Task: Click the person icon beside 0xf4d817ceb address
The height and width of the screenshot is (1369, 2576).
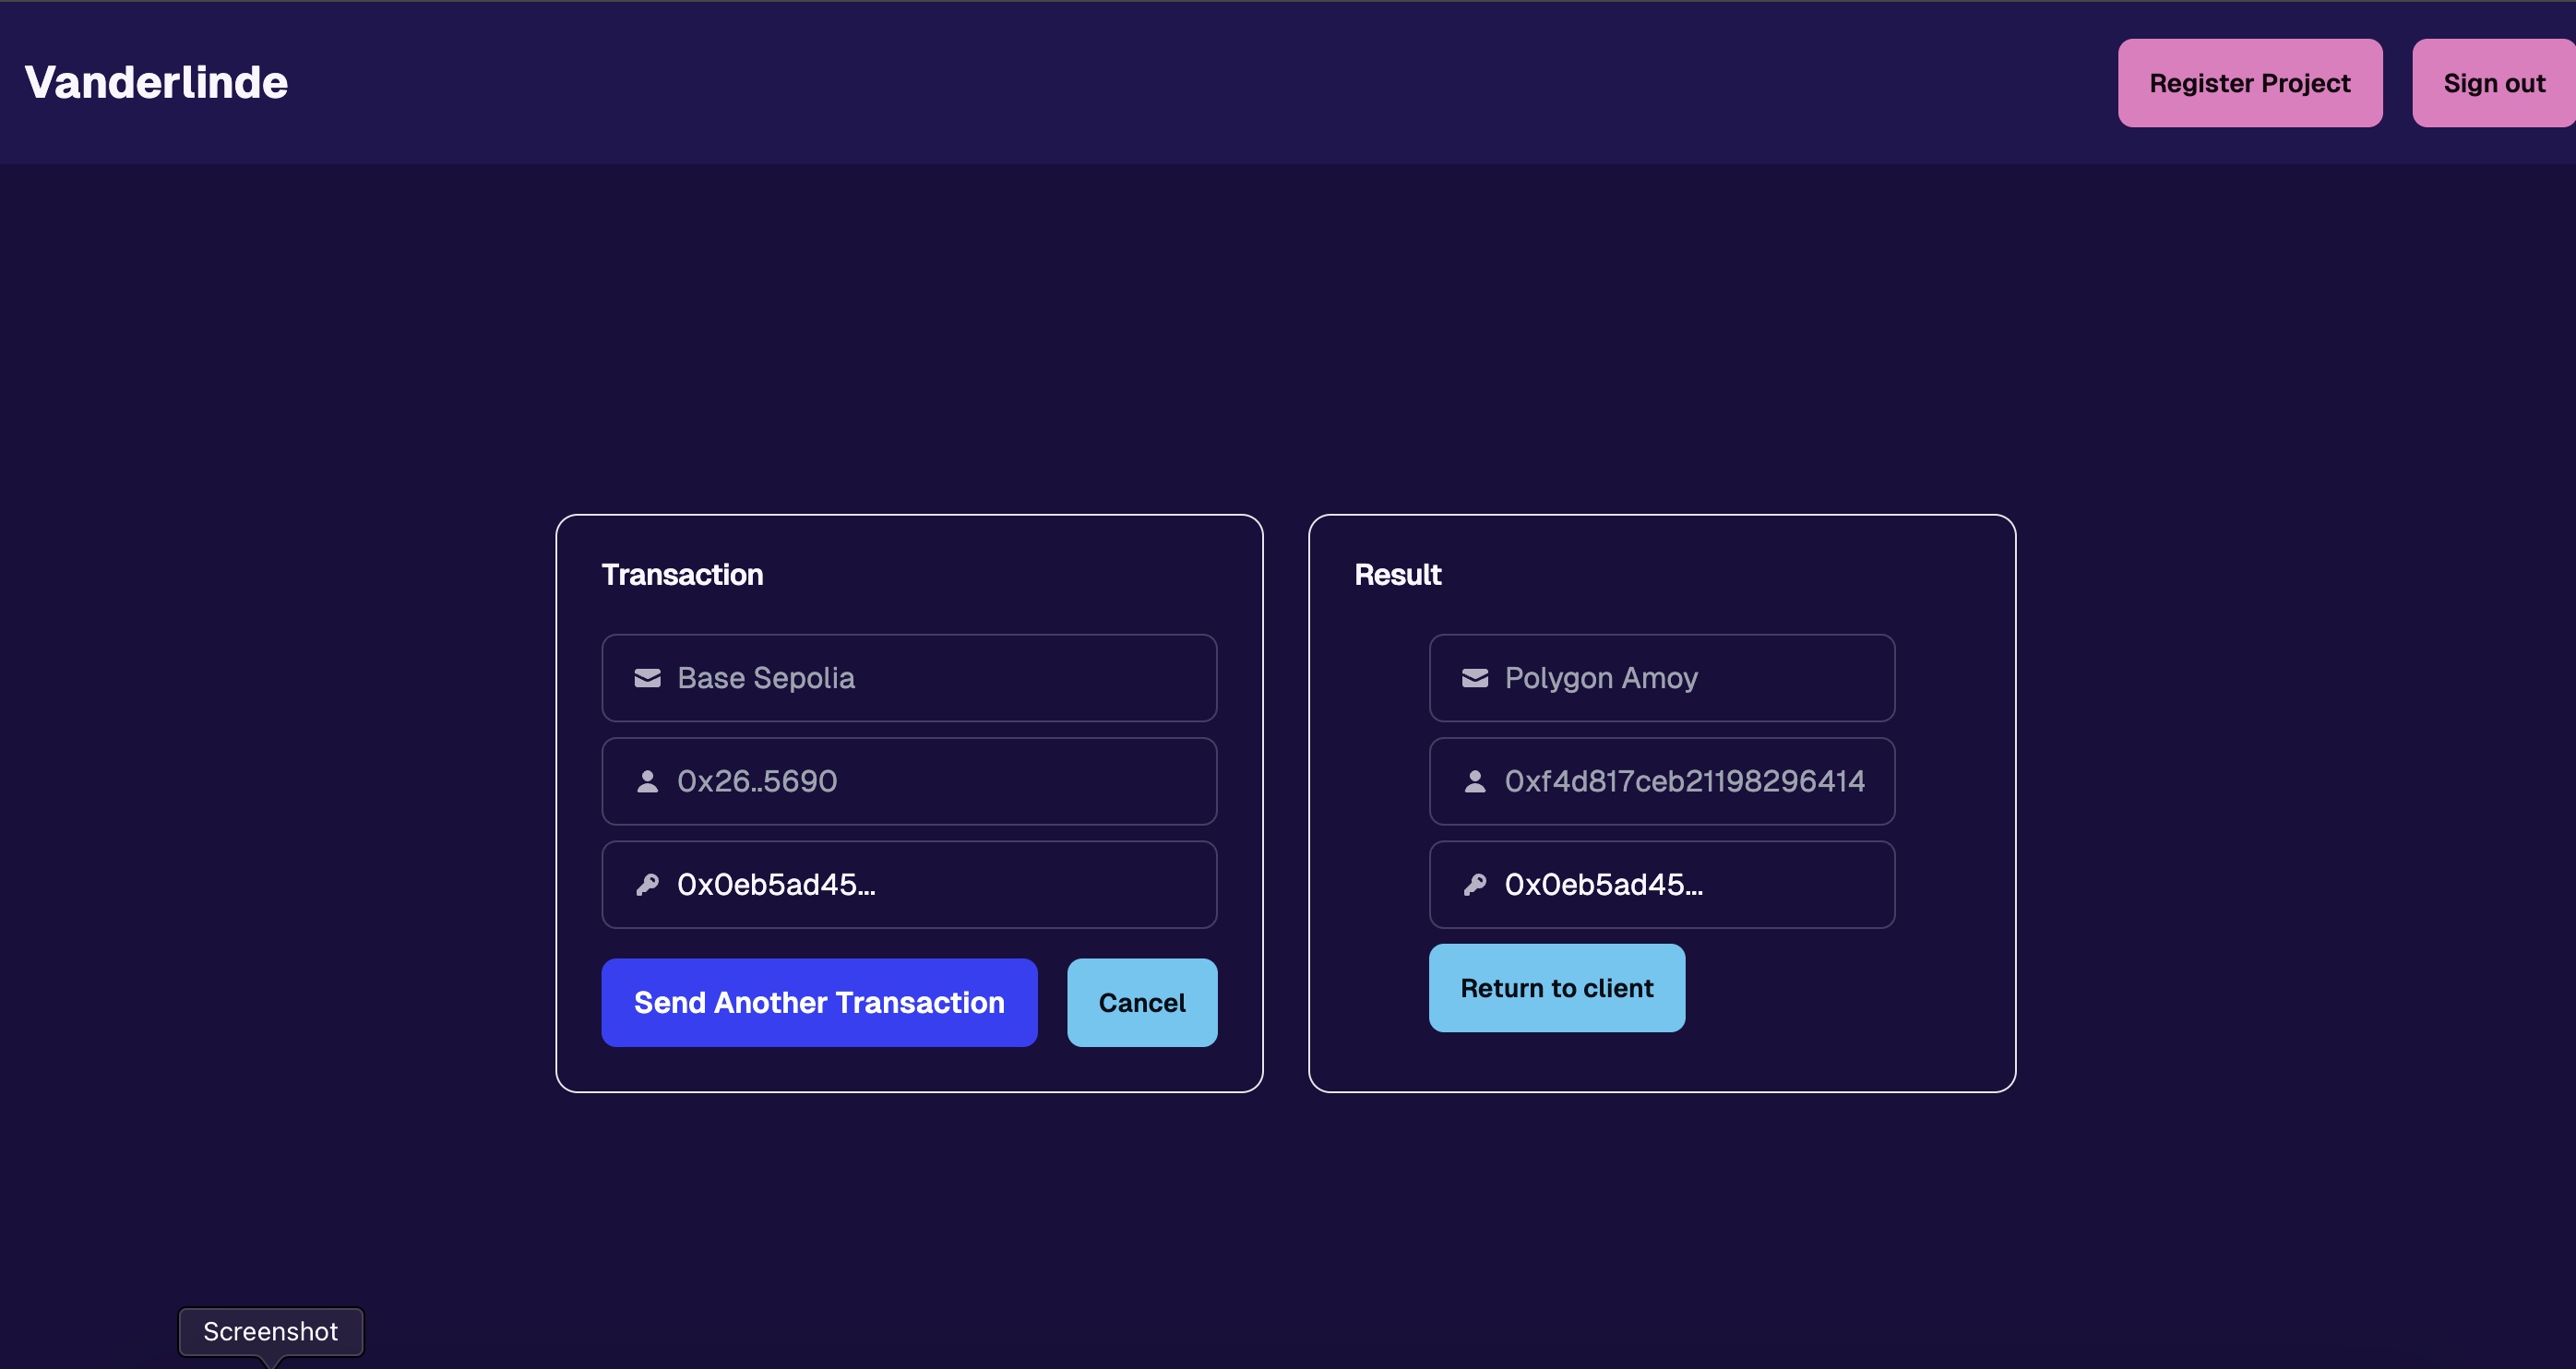Action: tap(1474, 781)
